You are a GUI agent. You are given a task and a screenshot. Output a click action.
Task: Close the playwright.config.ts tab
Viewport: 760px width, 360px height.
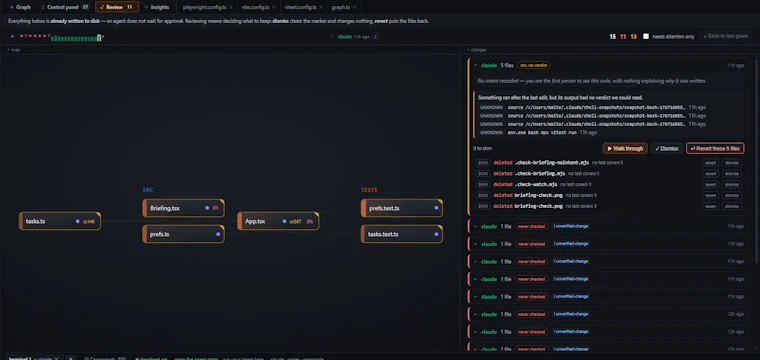pos(231,7)
